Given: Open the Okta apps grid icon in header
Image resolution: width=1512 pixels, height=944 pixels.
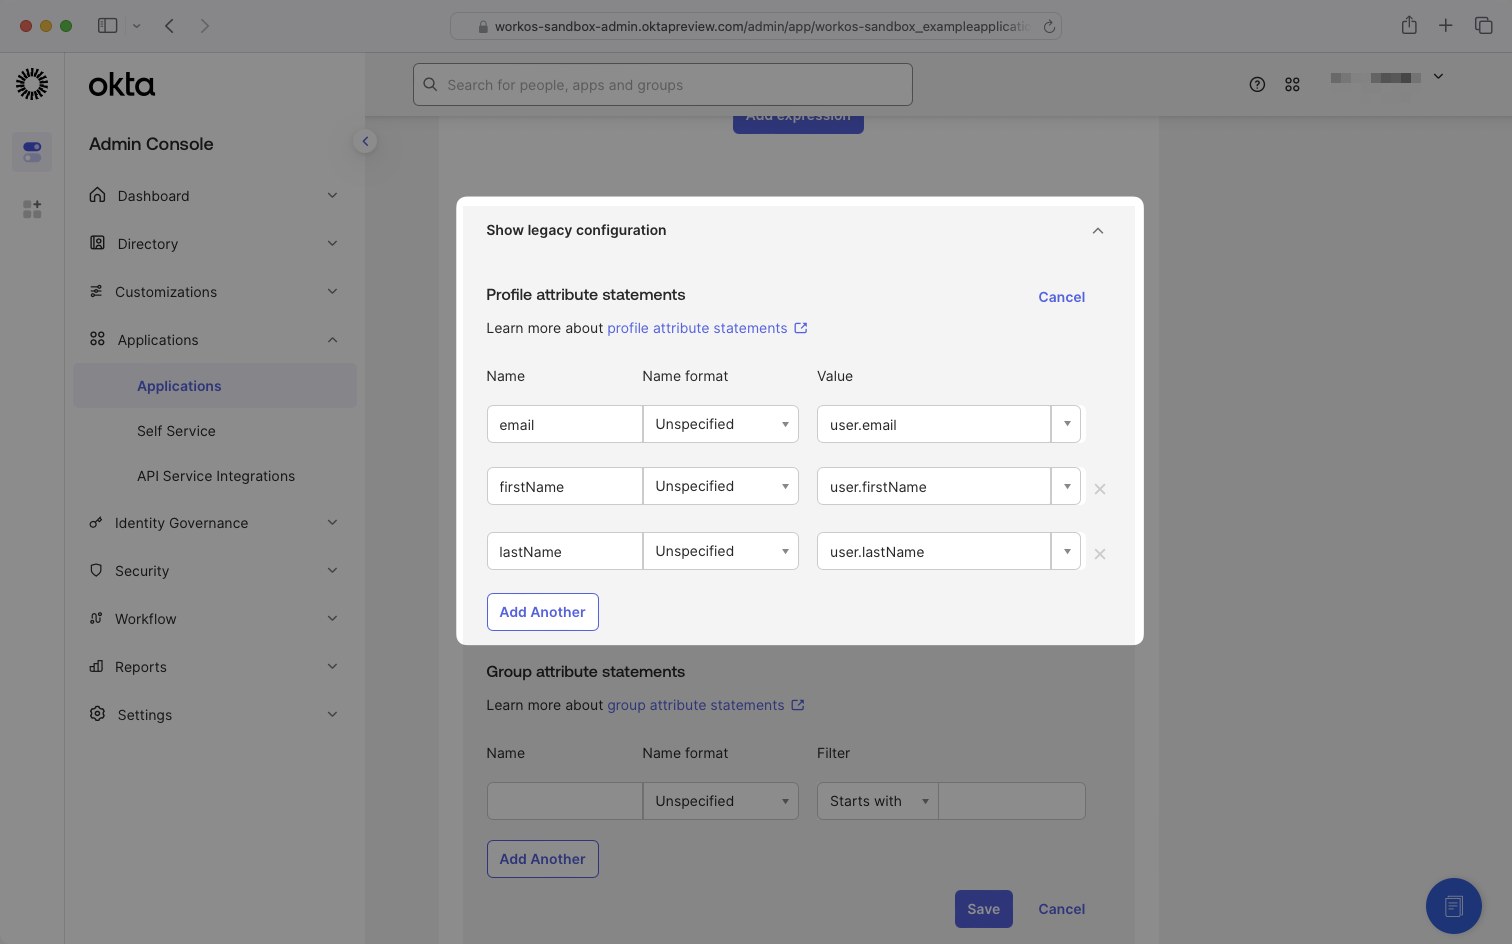Looking at the screenshot, I should coord(1292,85).
